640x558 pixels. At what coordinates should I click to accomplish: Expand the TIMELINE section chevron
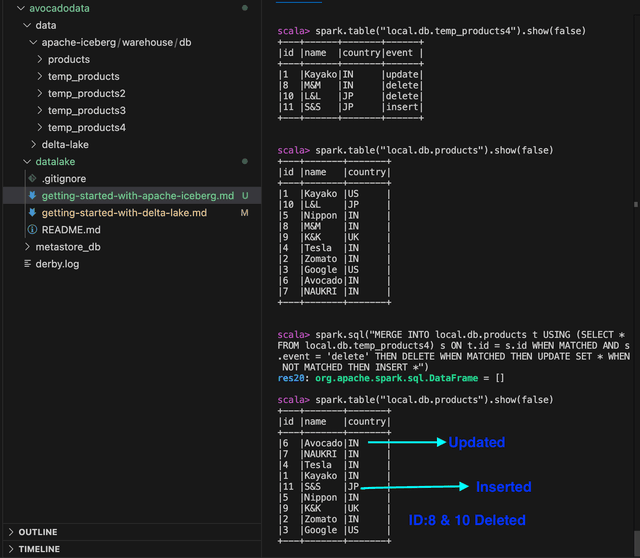pos(11,549)
